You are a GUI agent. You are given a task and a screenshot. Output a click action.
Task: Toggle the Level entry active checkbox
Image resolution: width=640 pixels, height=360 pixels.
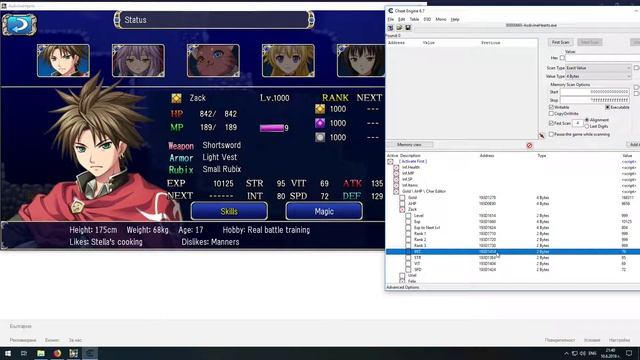click(408, 216)
